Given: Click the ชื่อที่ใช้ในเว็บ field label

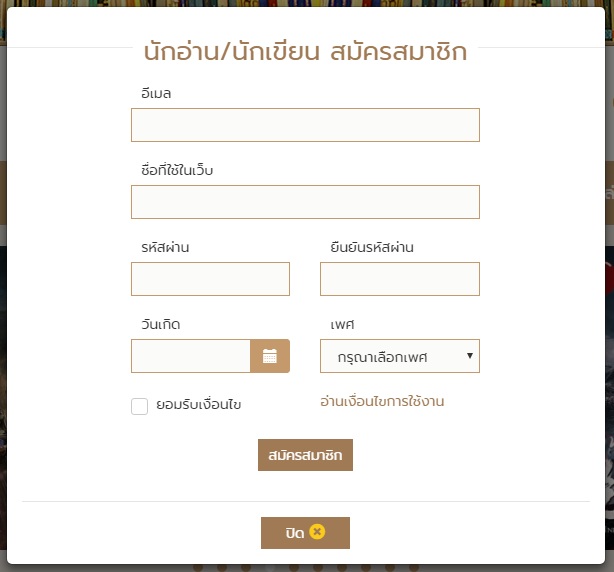Looking at the screenshot, I should [x=178, y=170].
